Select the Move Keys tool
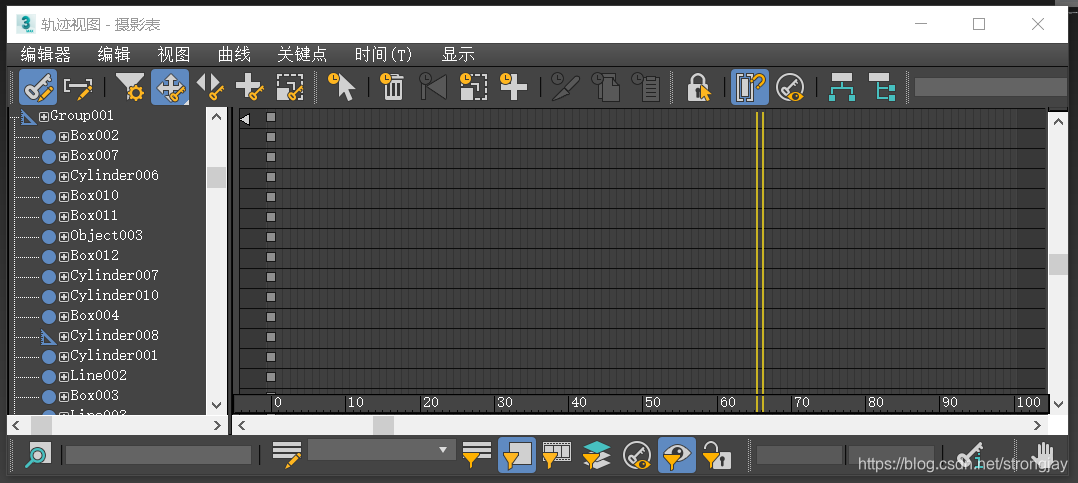1078x483 pixels. pyautogui.click(x=170, y=87)
